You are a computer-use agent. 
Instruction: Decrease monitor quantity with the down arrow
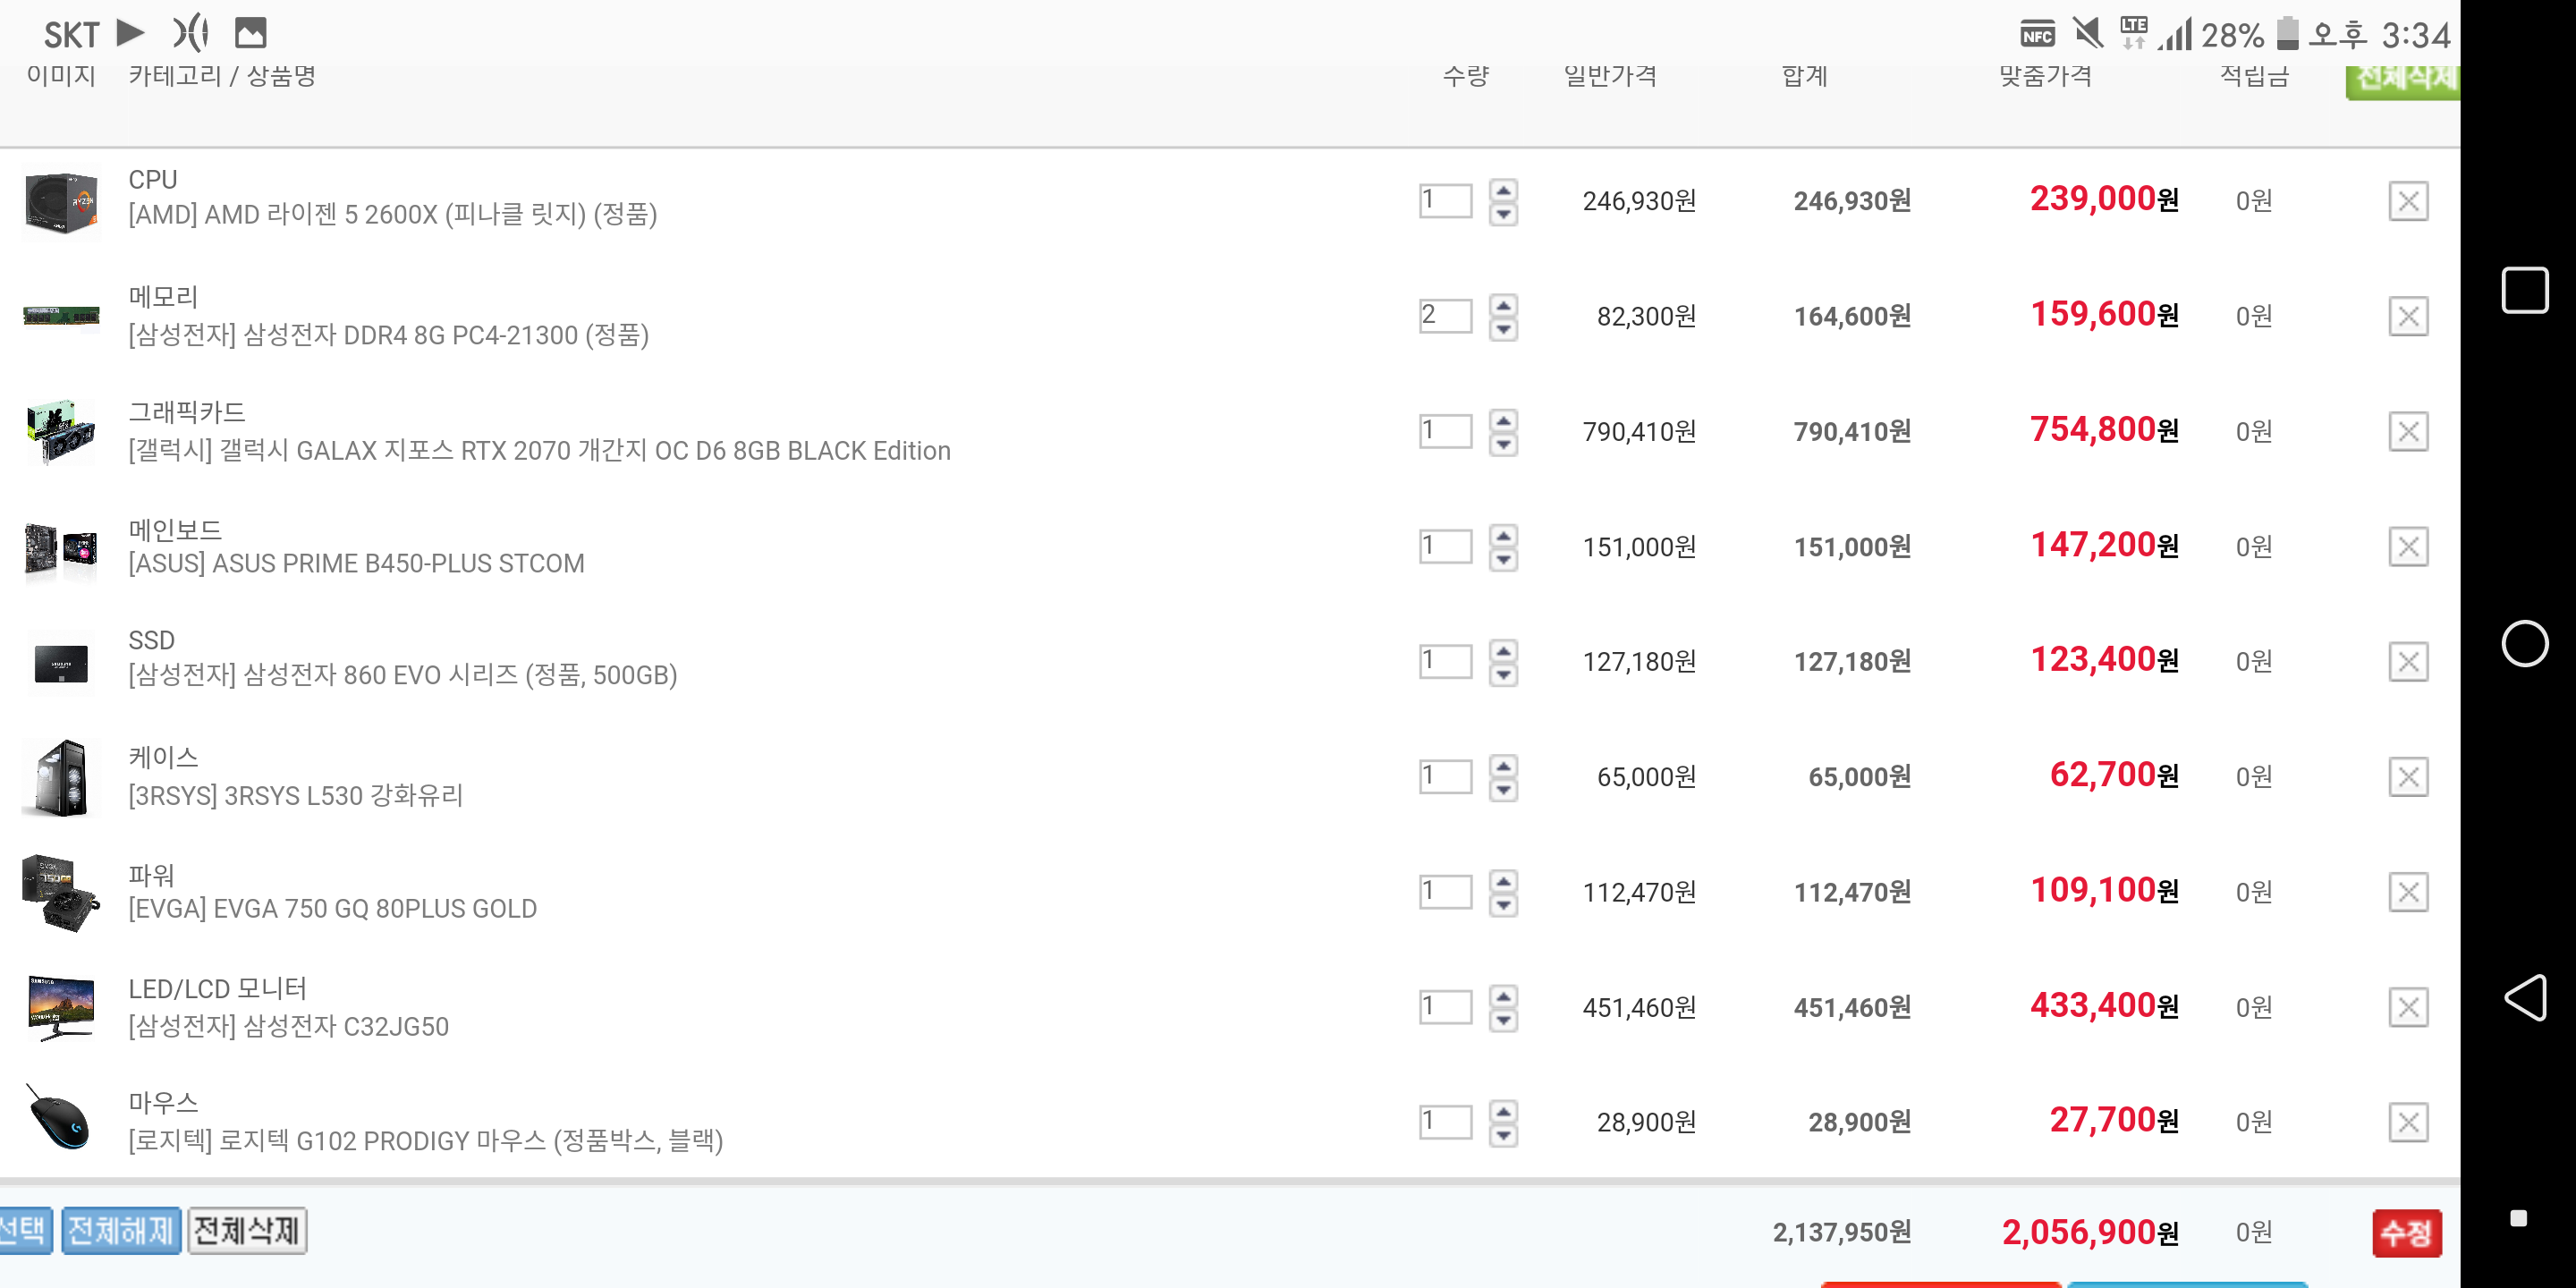(1503, 1020)
